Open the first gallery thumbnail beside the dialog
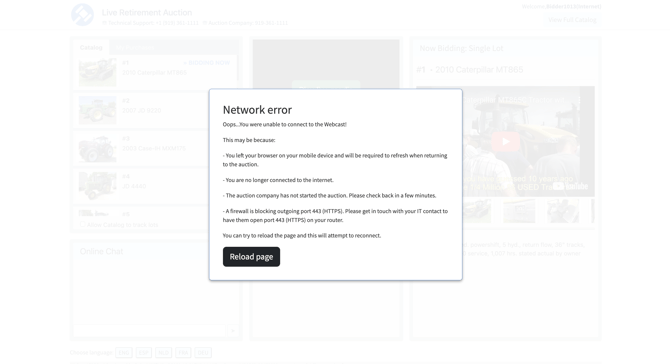 [x=476, y=211]
